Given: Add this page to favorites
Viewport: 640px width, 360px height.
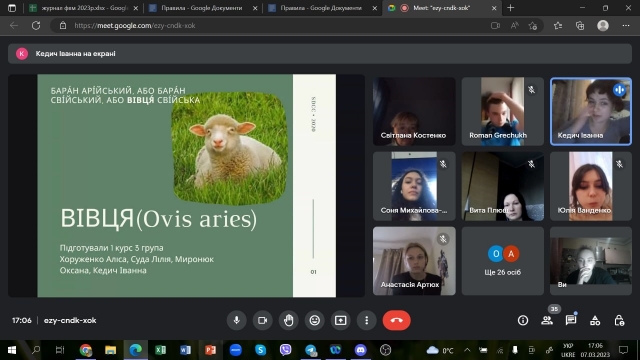Looking at the screenshot, I should pos(533,25).
